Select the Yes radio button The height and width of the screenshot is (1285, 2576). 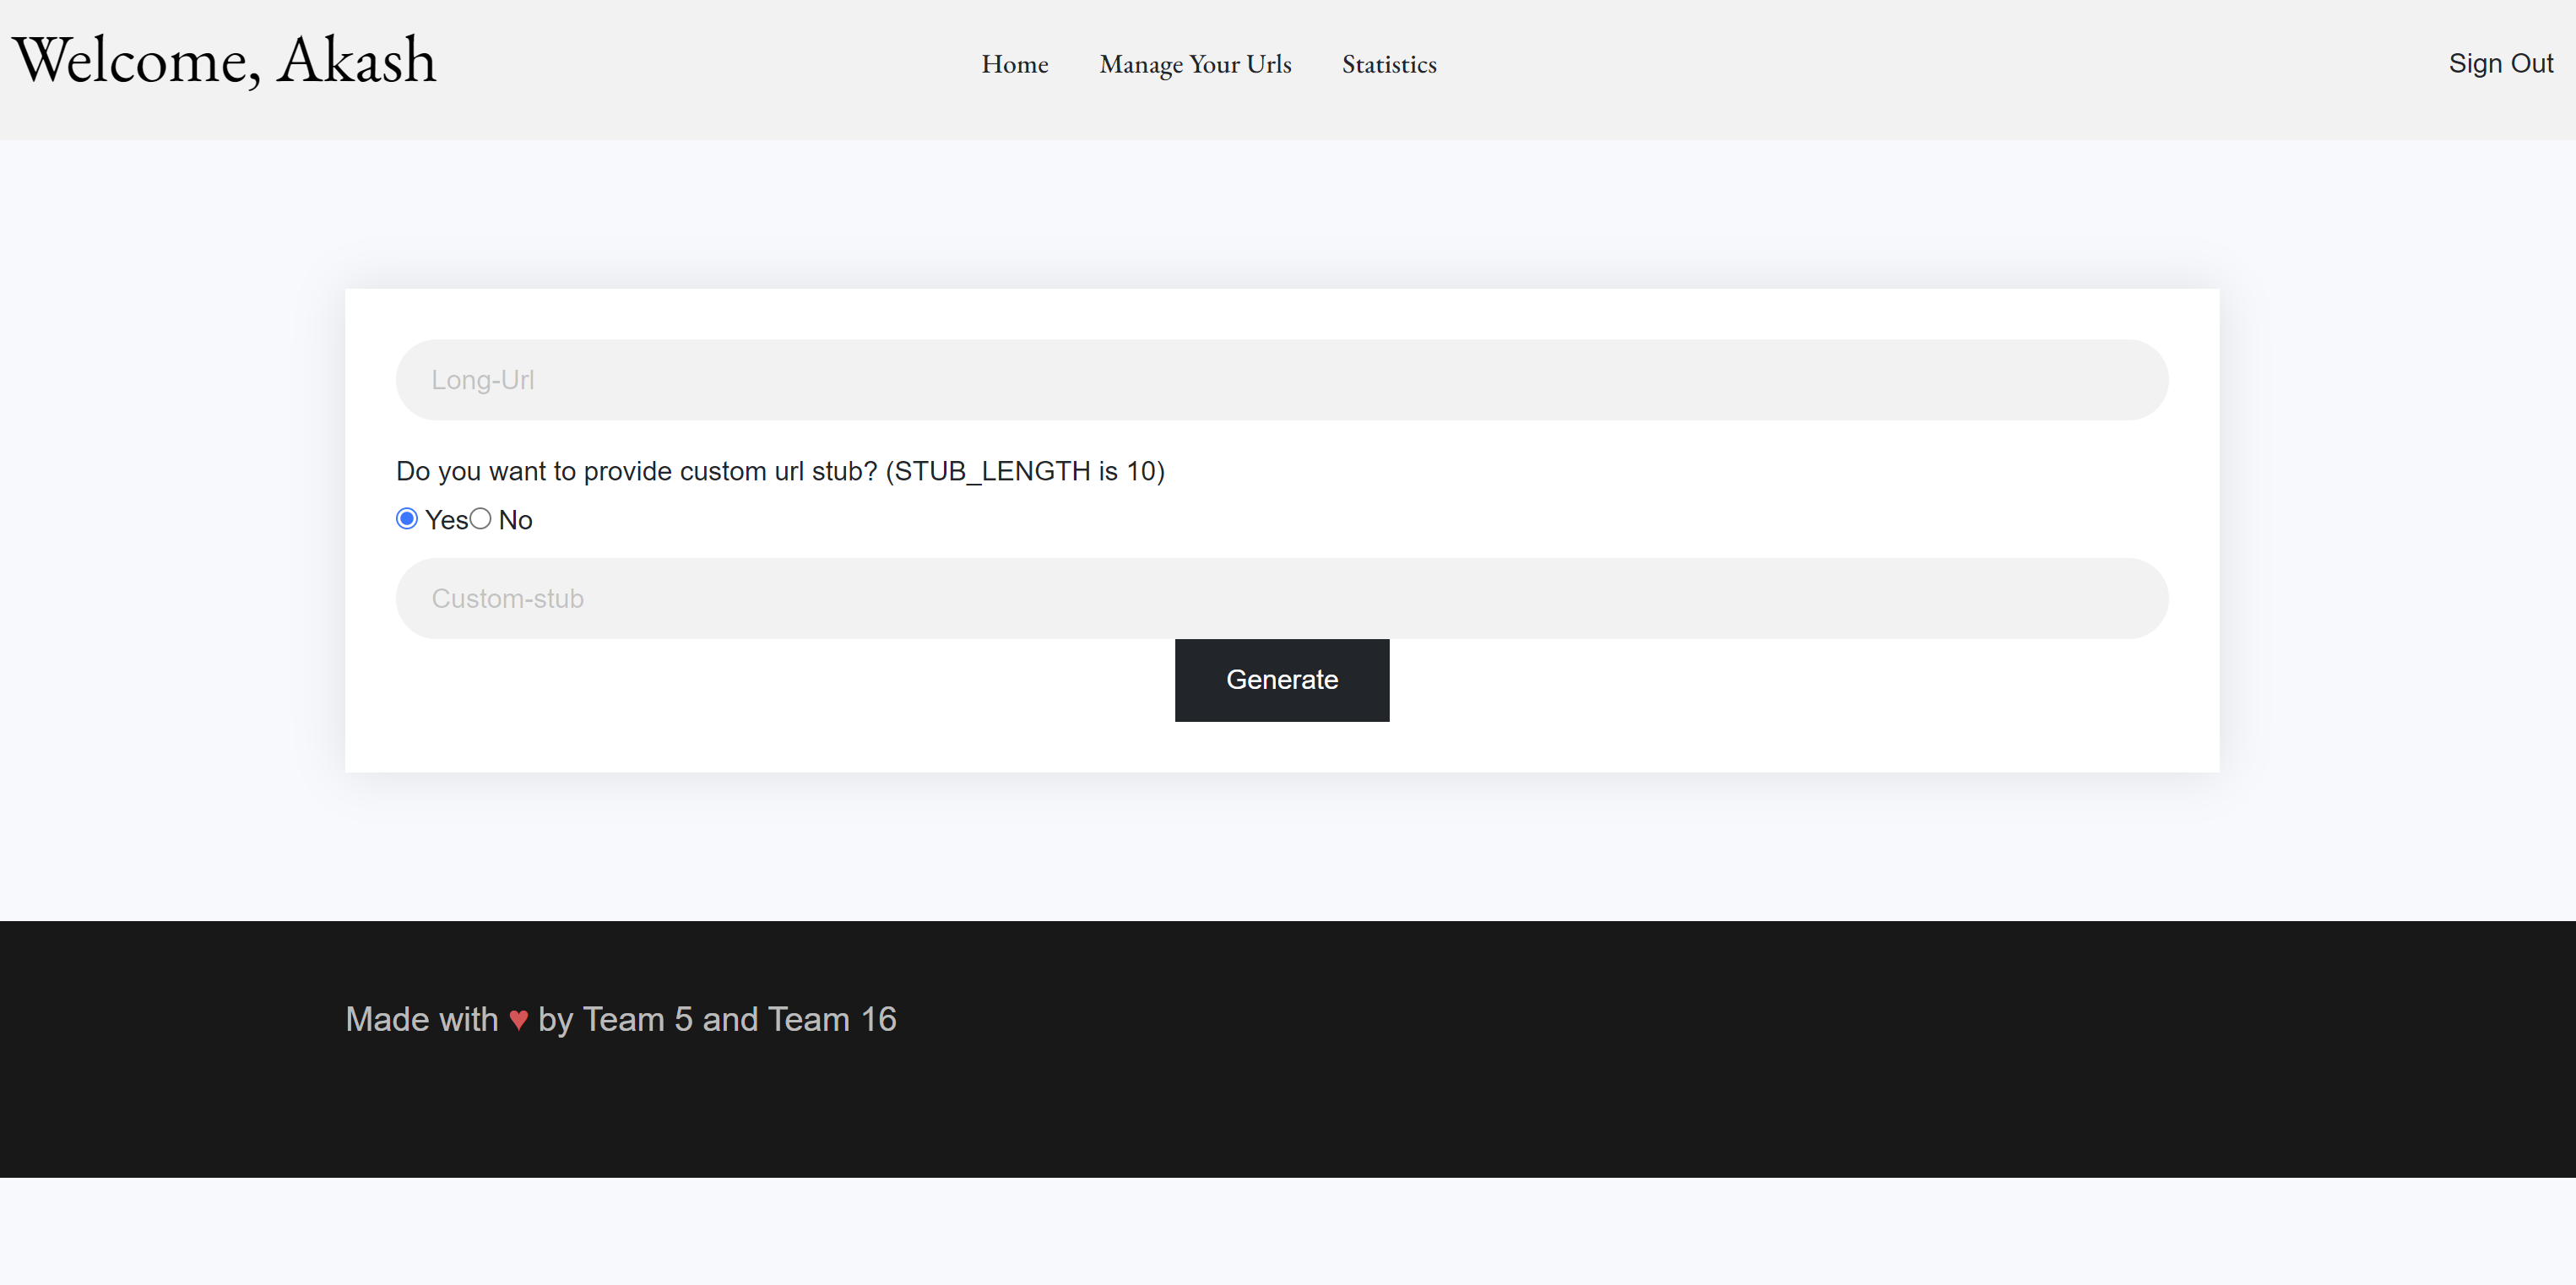click(406, 518)
